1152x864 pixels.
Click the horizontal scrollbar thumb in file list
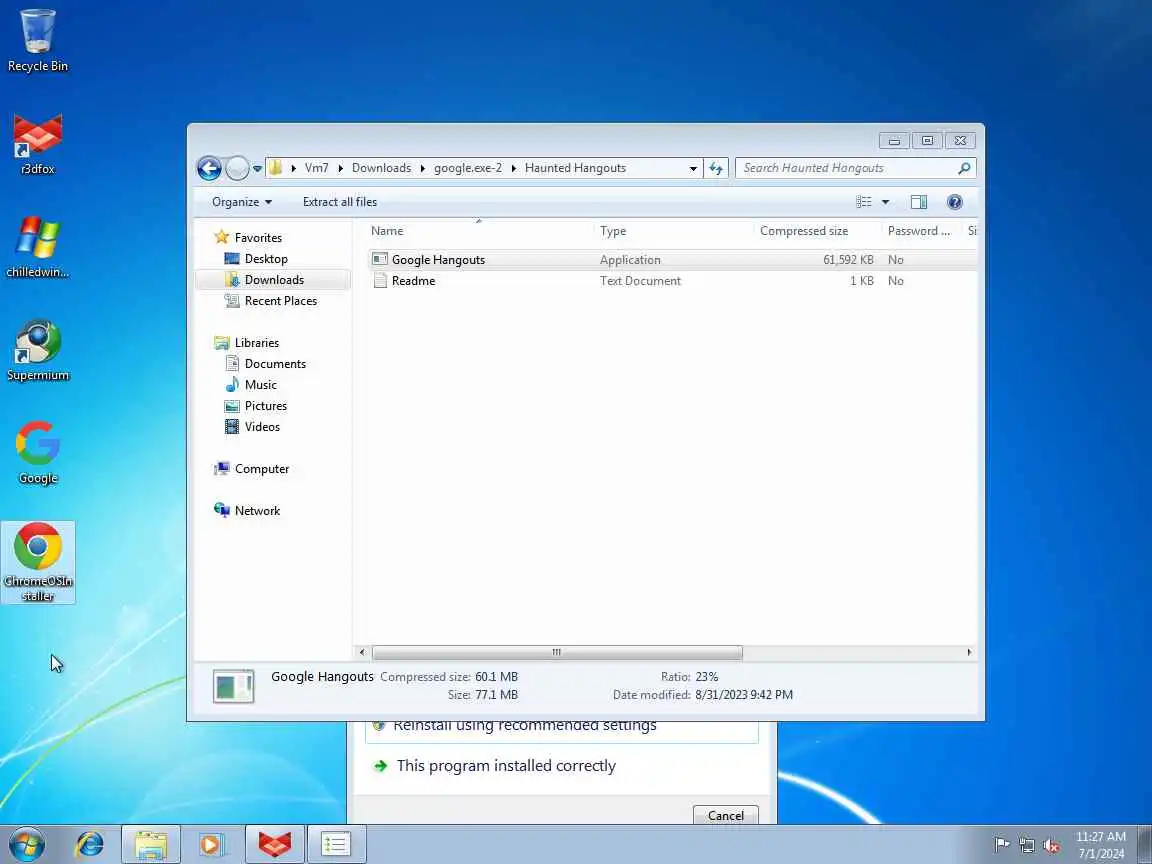557,652
